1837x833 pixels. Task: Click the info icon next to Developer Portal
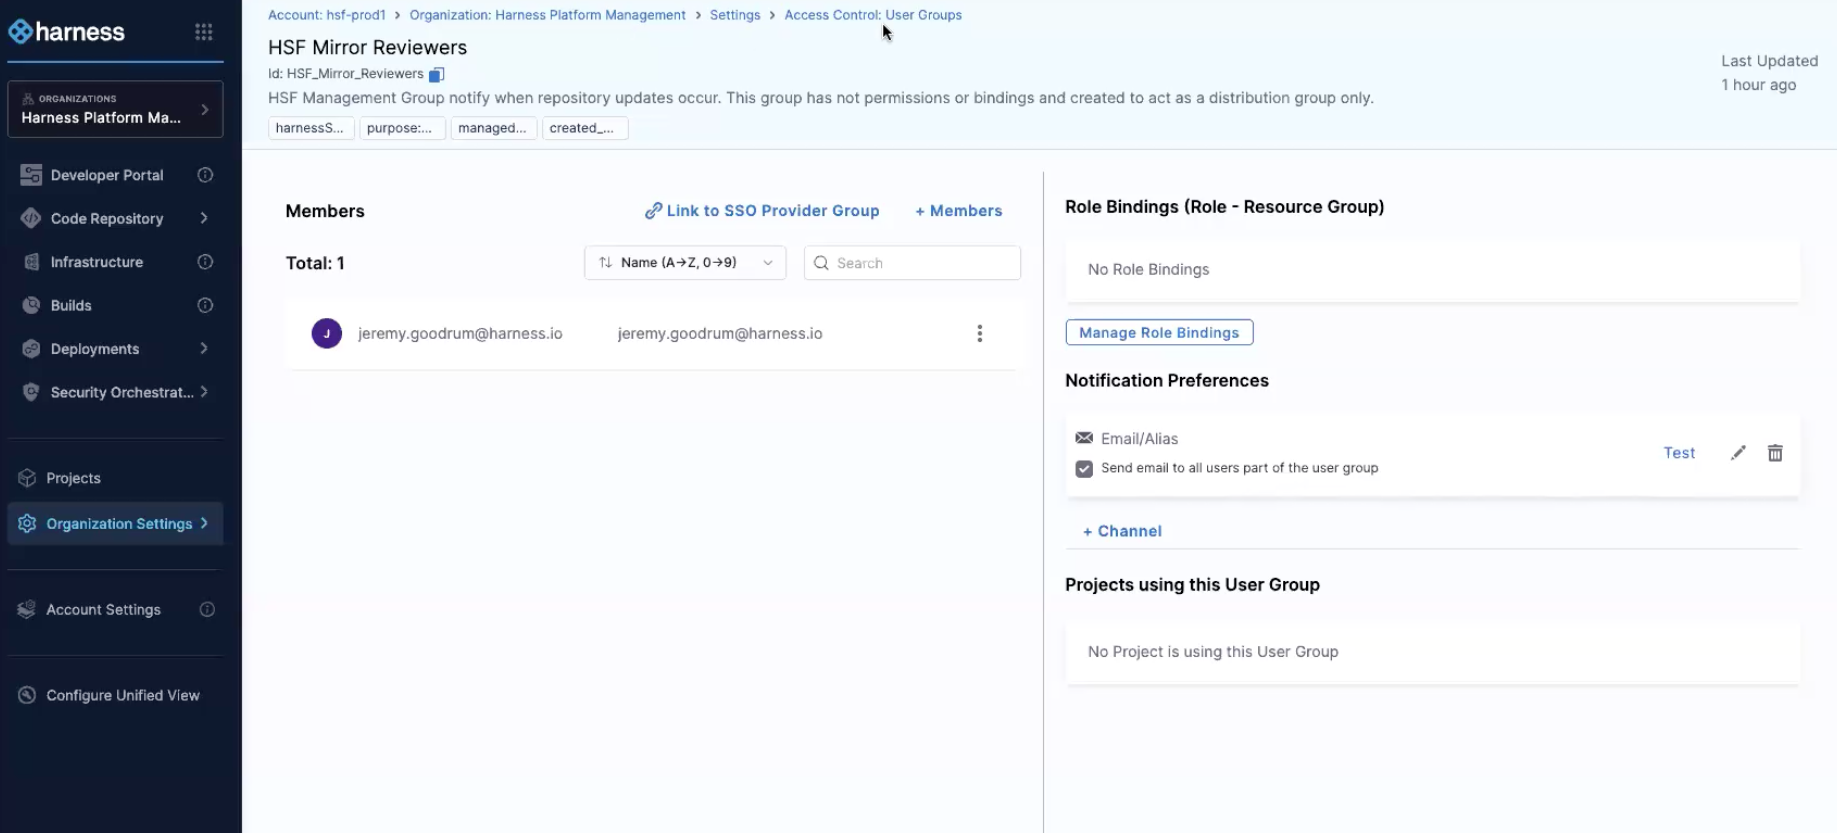coord(205,175)
